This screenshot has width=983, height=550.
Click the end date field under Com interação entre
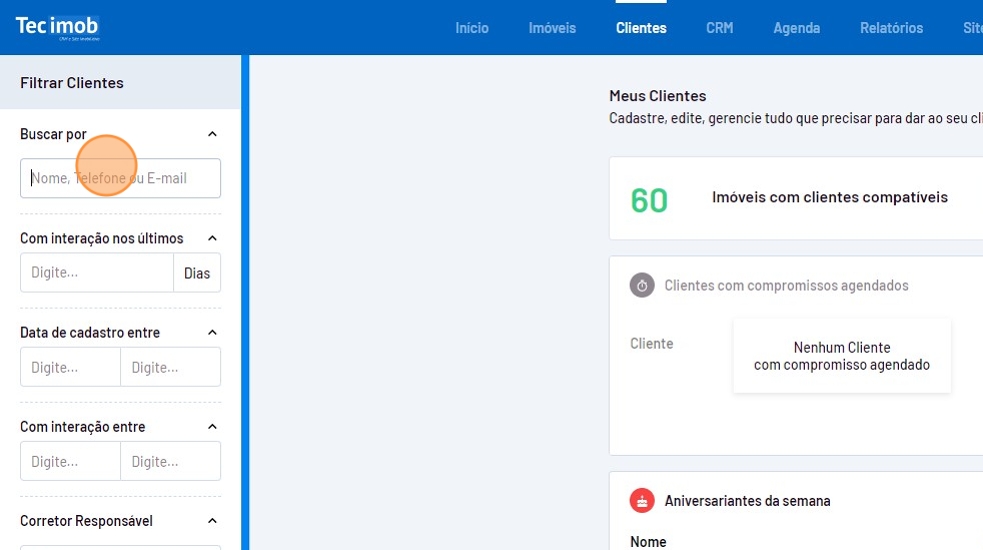[x=170, y=461]
